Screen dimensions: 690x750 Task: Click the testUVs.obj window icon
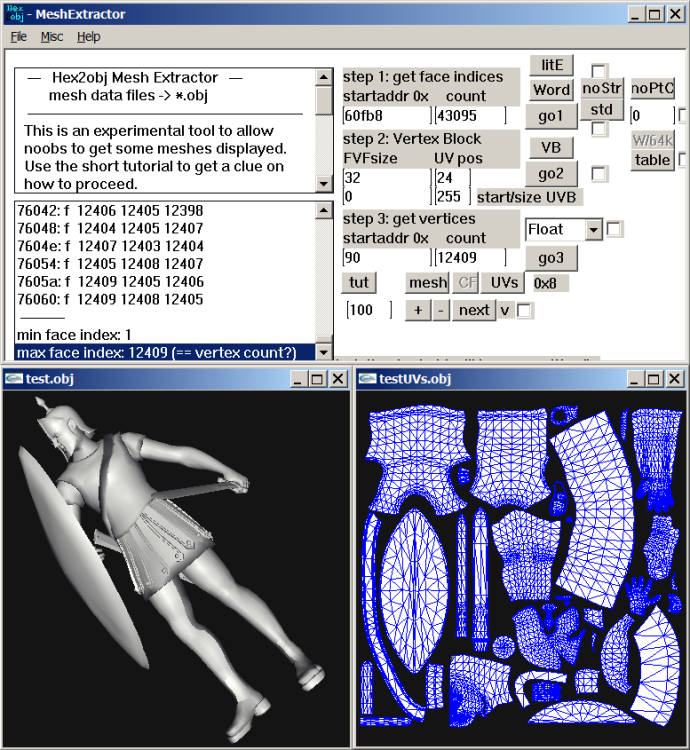367,379
